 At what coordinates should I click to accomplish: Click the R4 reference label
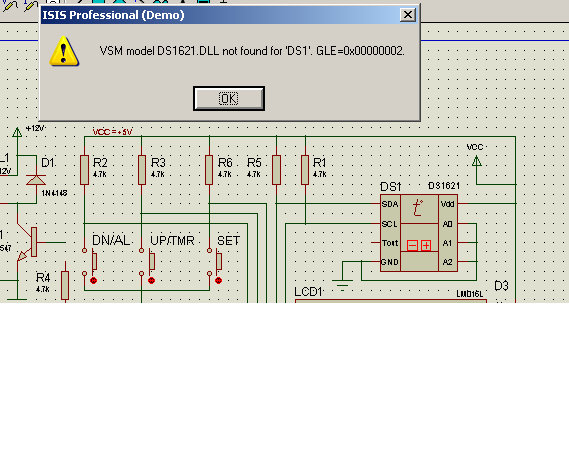click(43, 278)
